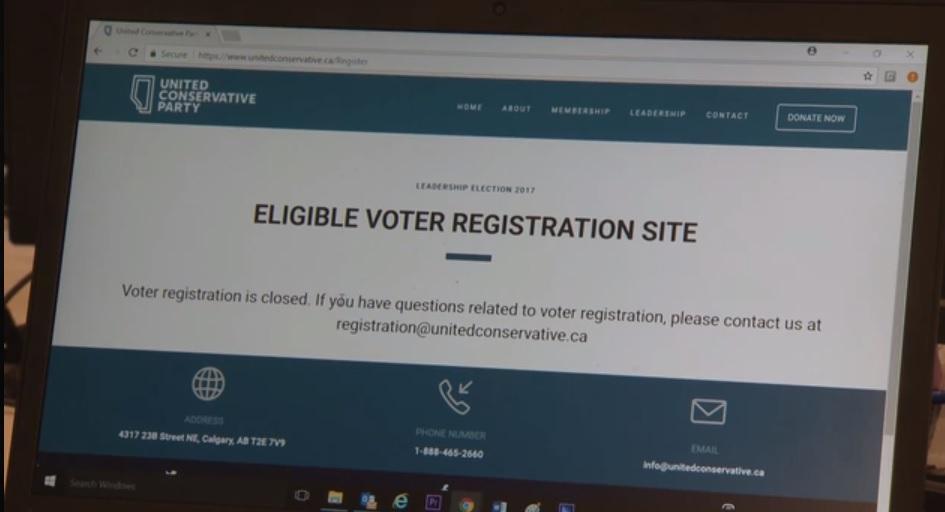Open the MEMBERSHIP navigation item
945x512 pixels.
coord(580,111)
